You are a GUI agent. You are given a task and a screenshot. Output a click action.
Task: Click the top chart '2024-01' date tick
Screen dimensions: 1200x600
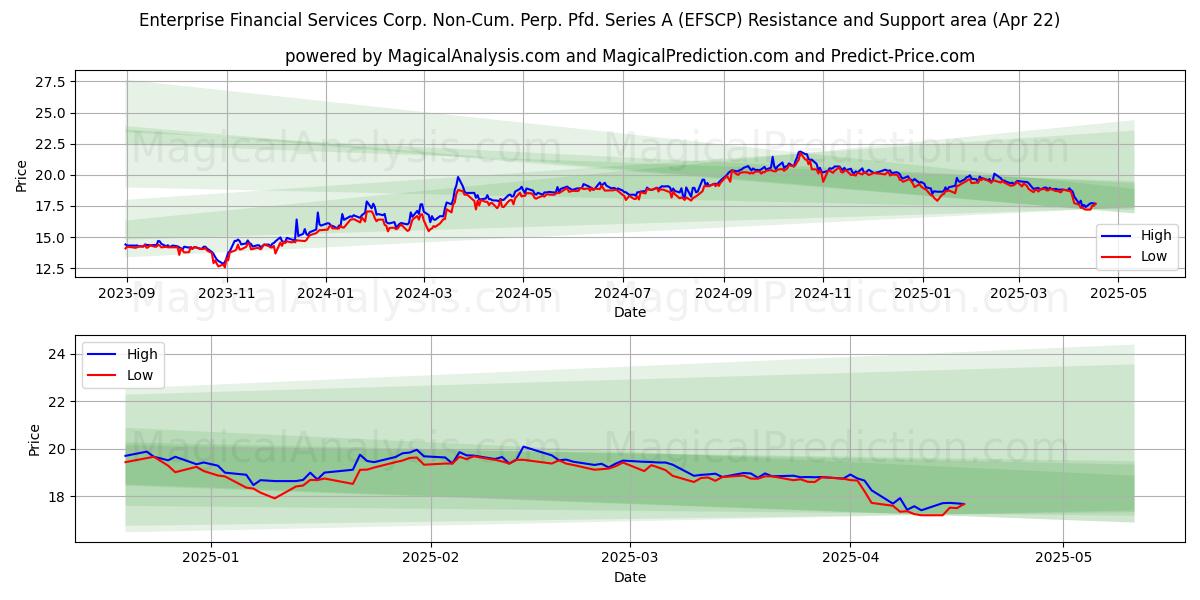click(x=326, y=294)
